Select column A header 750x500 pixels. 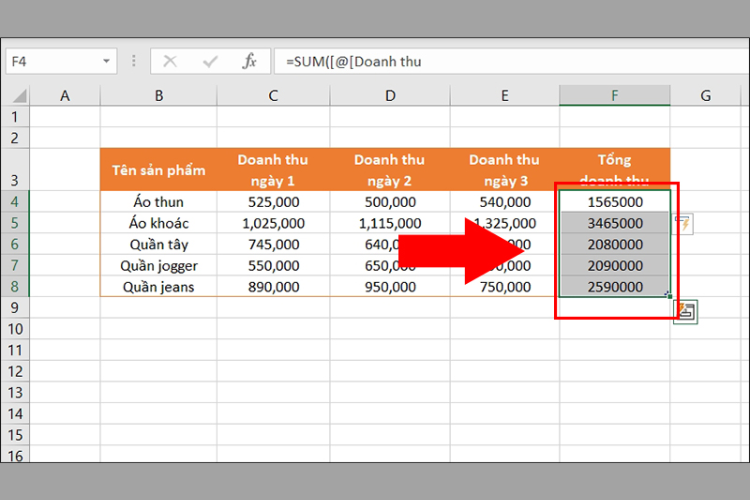pyautogui.click(x=65, y=96)
